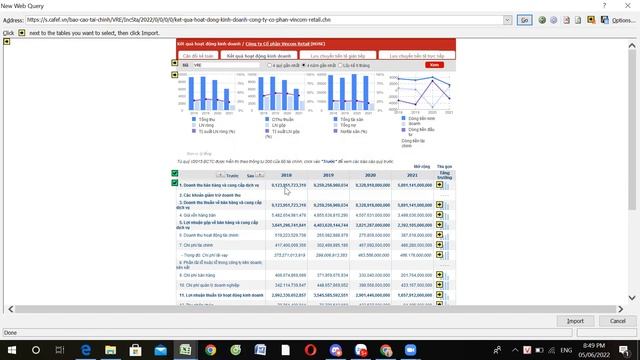Click yellow arrow in 'Lợi nhuận gộp' row
The width and height of the screenshot is (640, 360).
coord(439,224)
